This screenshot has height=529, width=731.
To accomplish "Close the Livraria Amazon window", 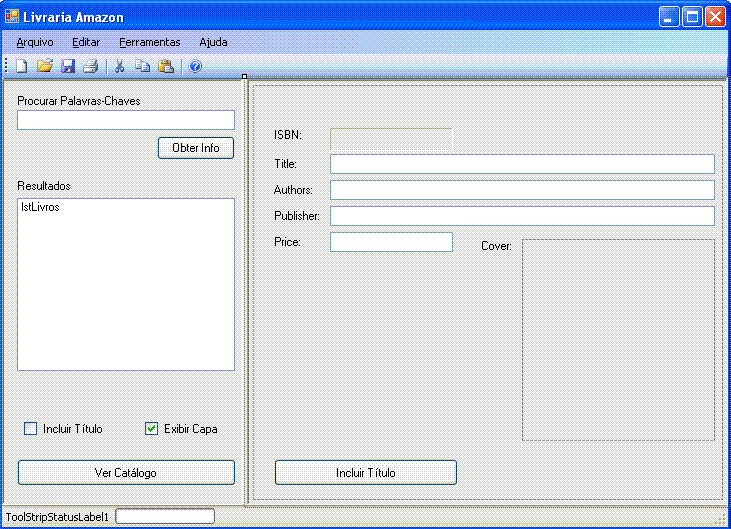I will point(715,17).
